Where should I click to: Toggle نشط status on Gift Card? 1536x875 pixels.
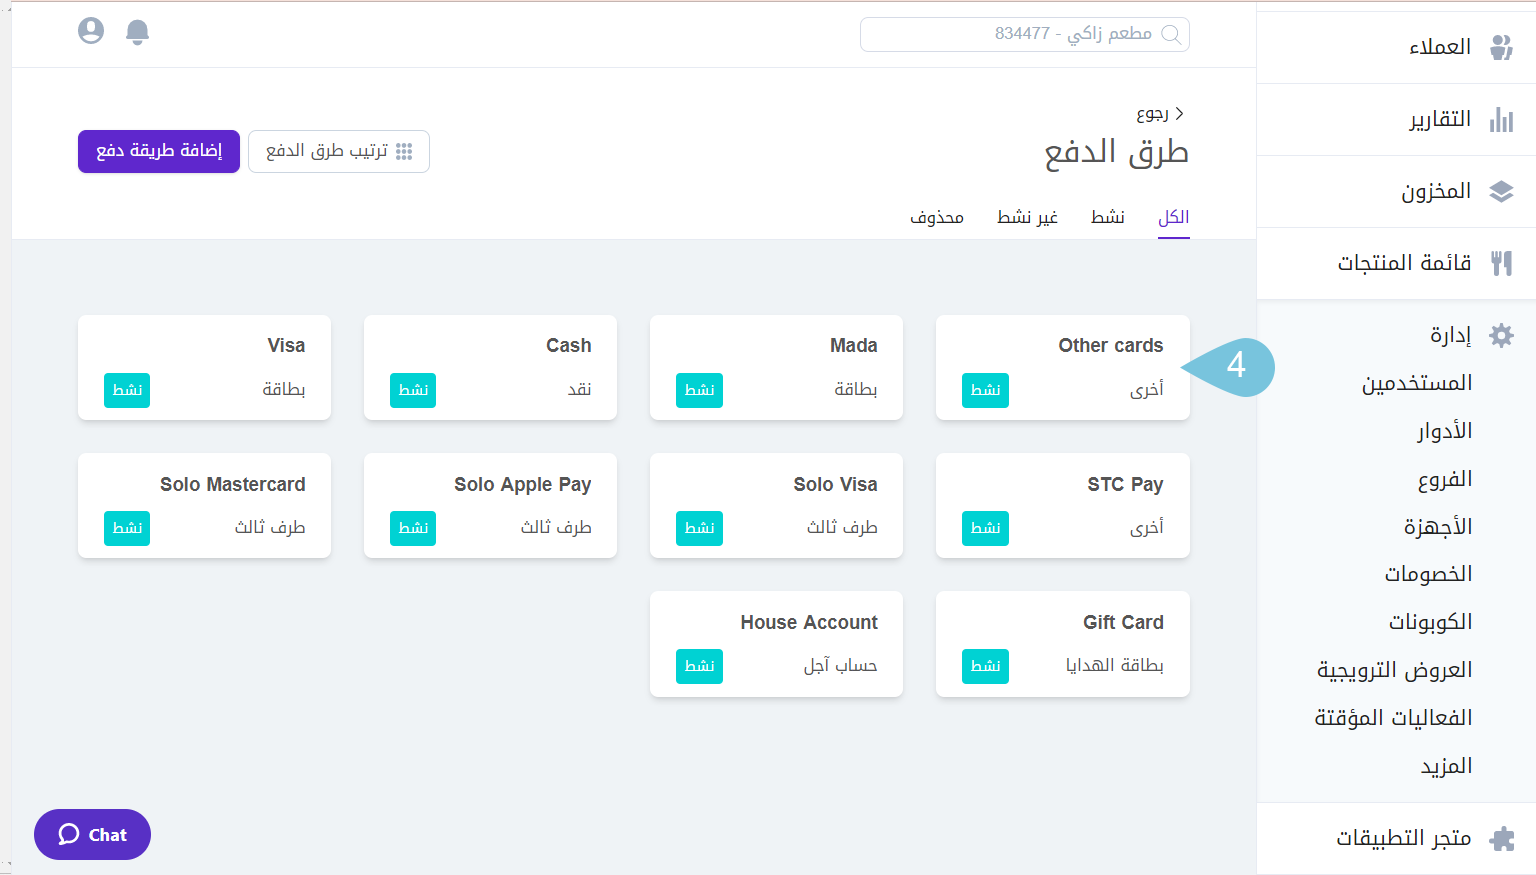pos(985,666)
